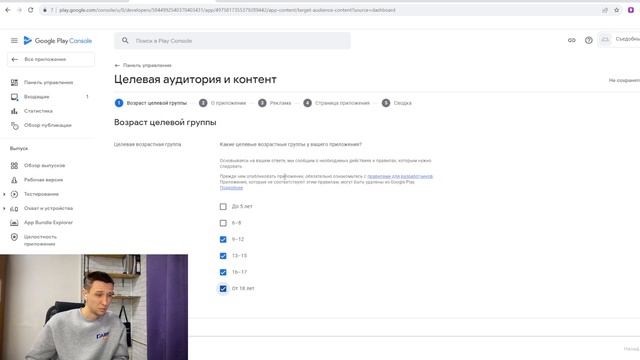Click the Обзор публикации icon
Image resolution: width=640 pixels, height=360 pixels.
click(14, 125)
